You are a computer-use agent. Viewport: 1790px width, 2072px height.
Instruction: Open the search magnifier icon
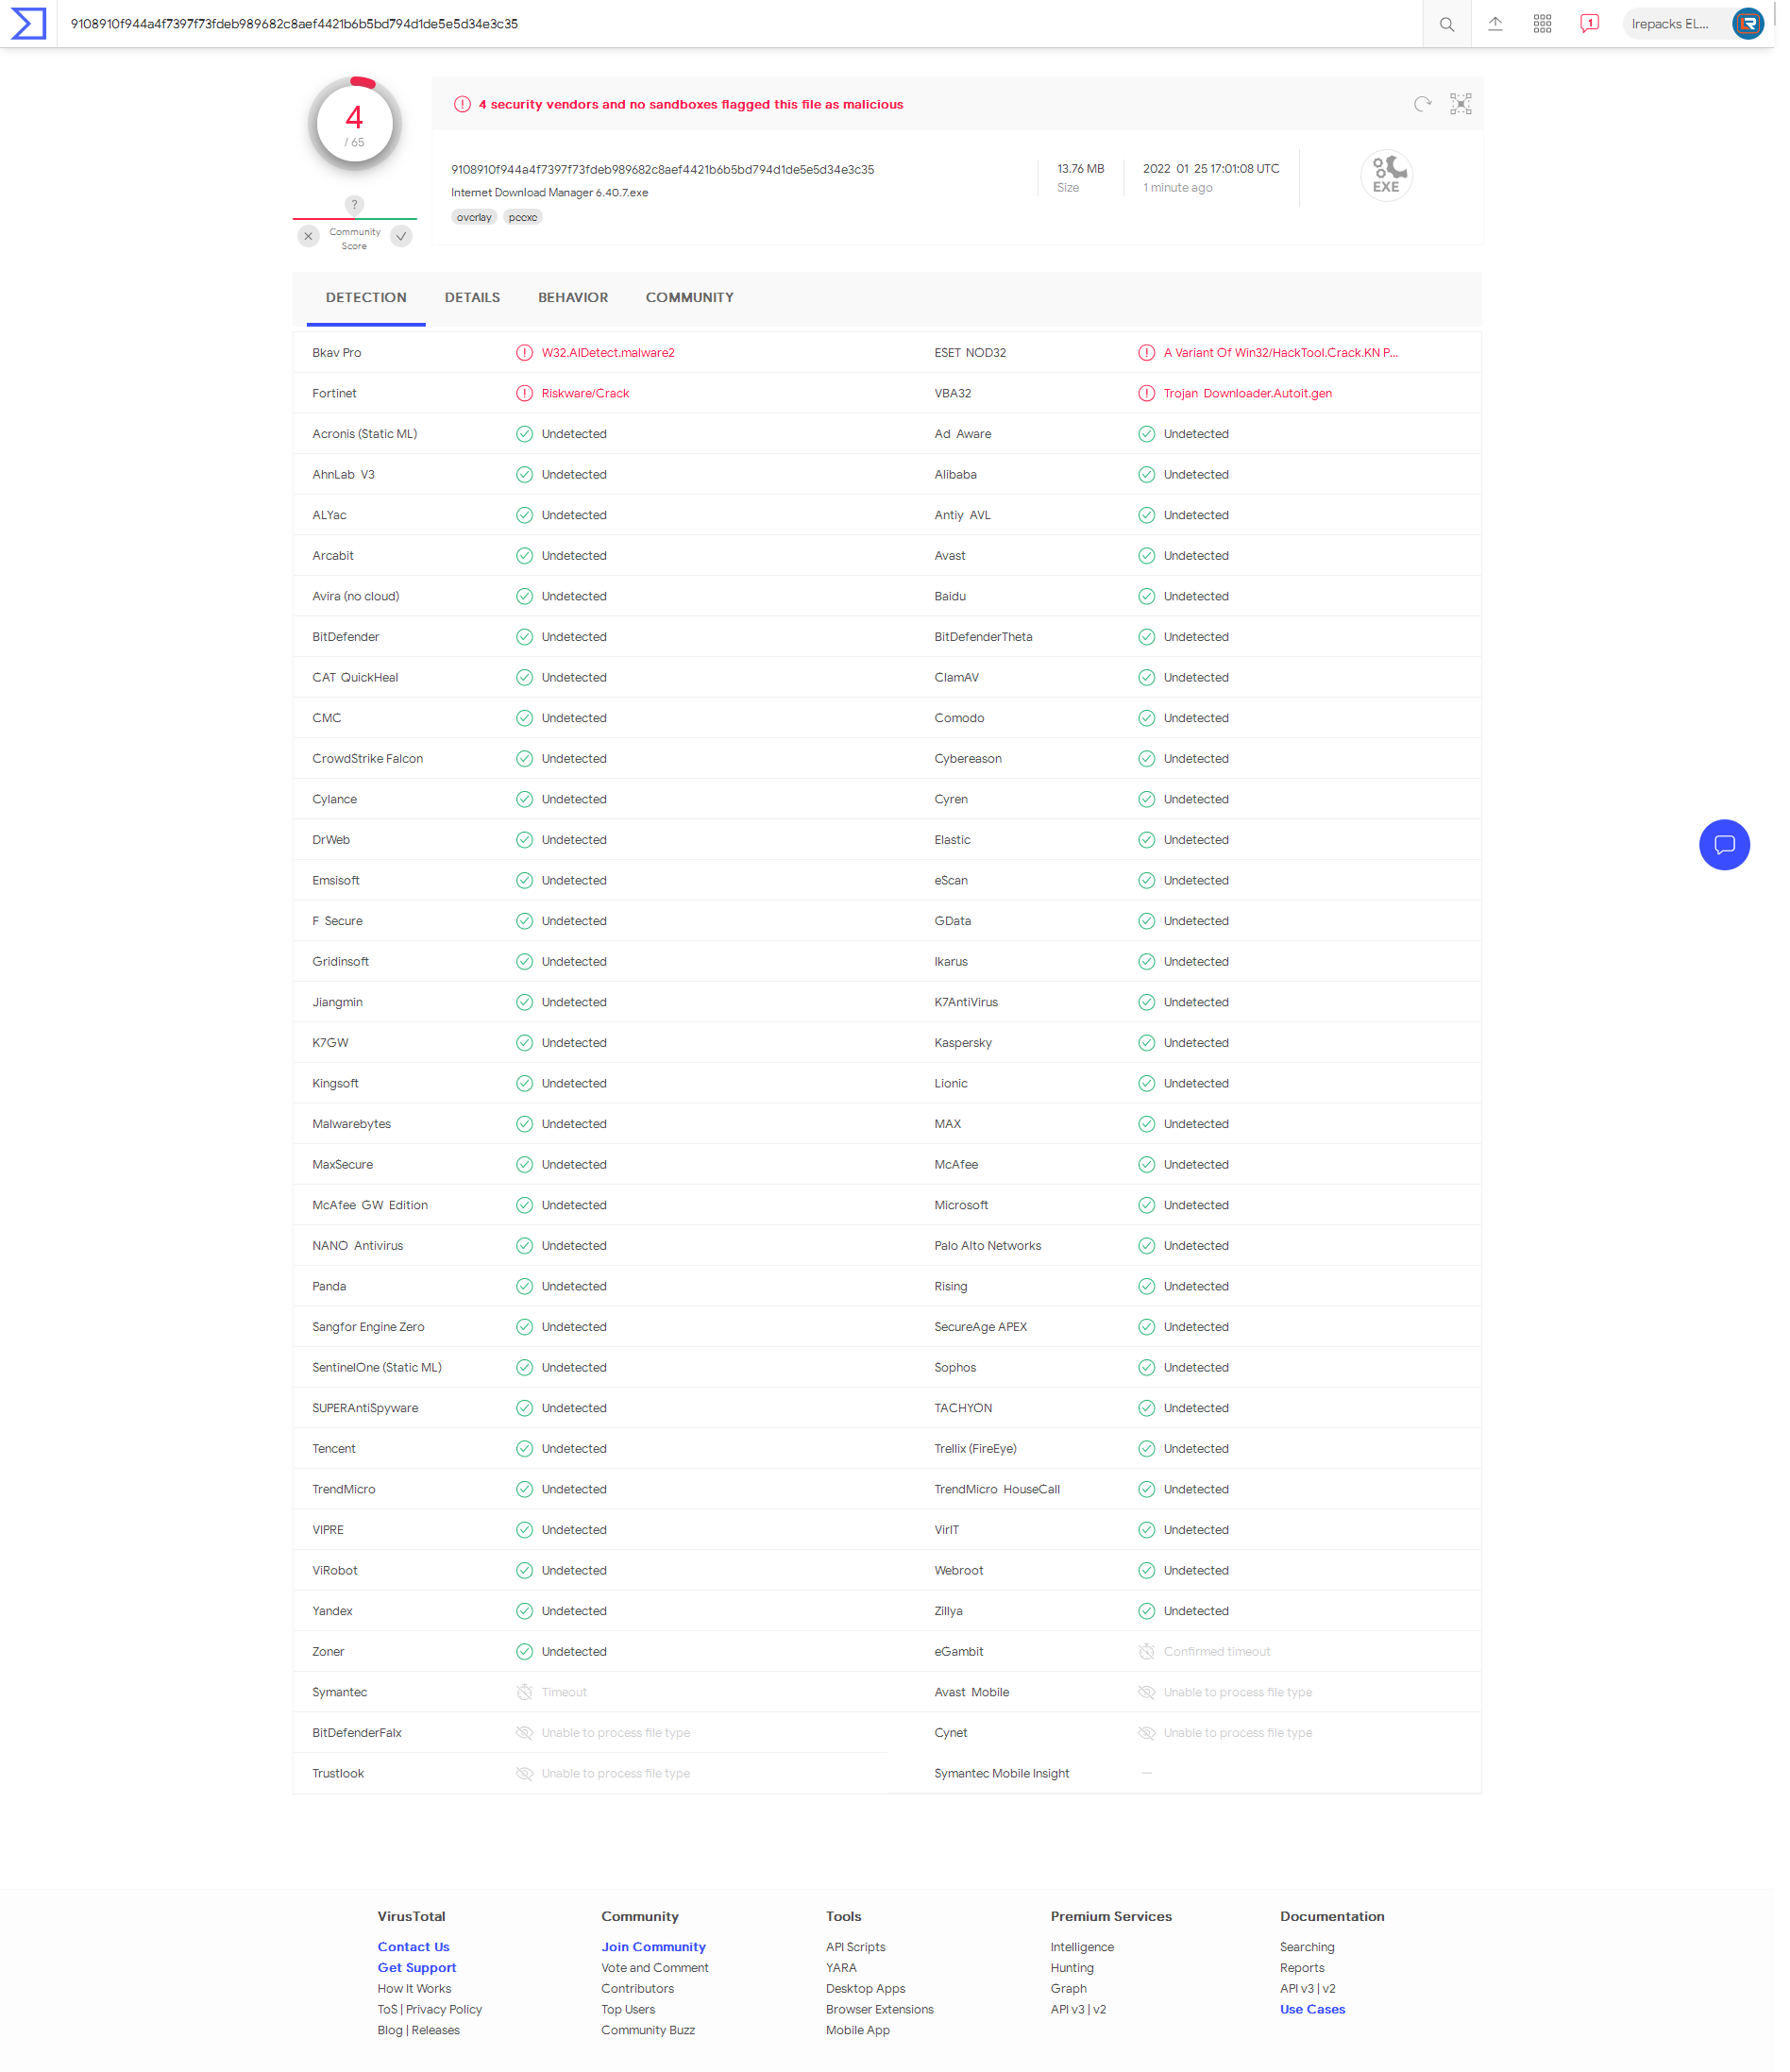[1446, 24]
